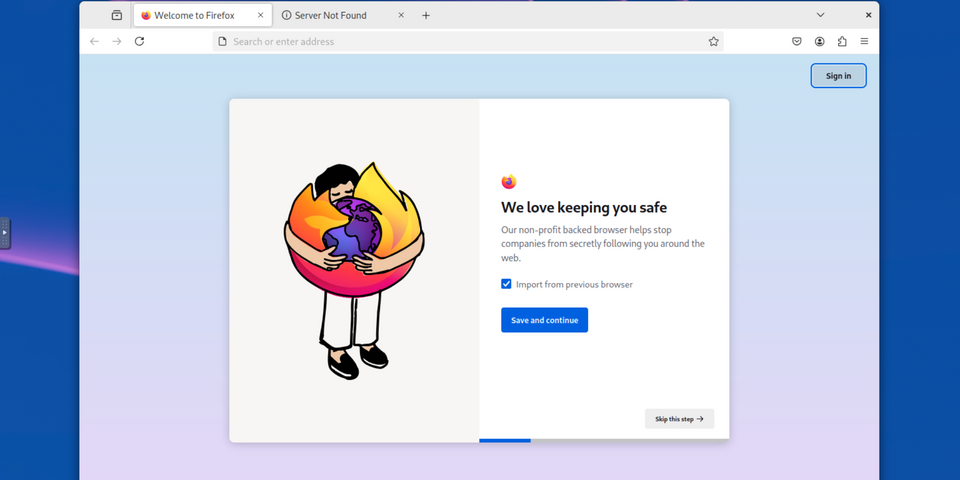Image resolution: width=960 pixels, height=480 pixels.
Task: Click the Firefox hugging globe illustration
Action: [x=354, y=271]
